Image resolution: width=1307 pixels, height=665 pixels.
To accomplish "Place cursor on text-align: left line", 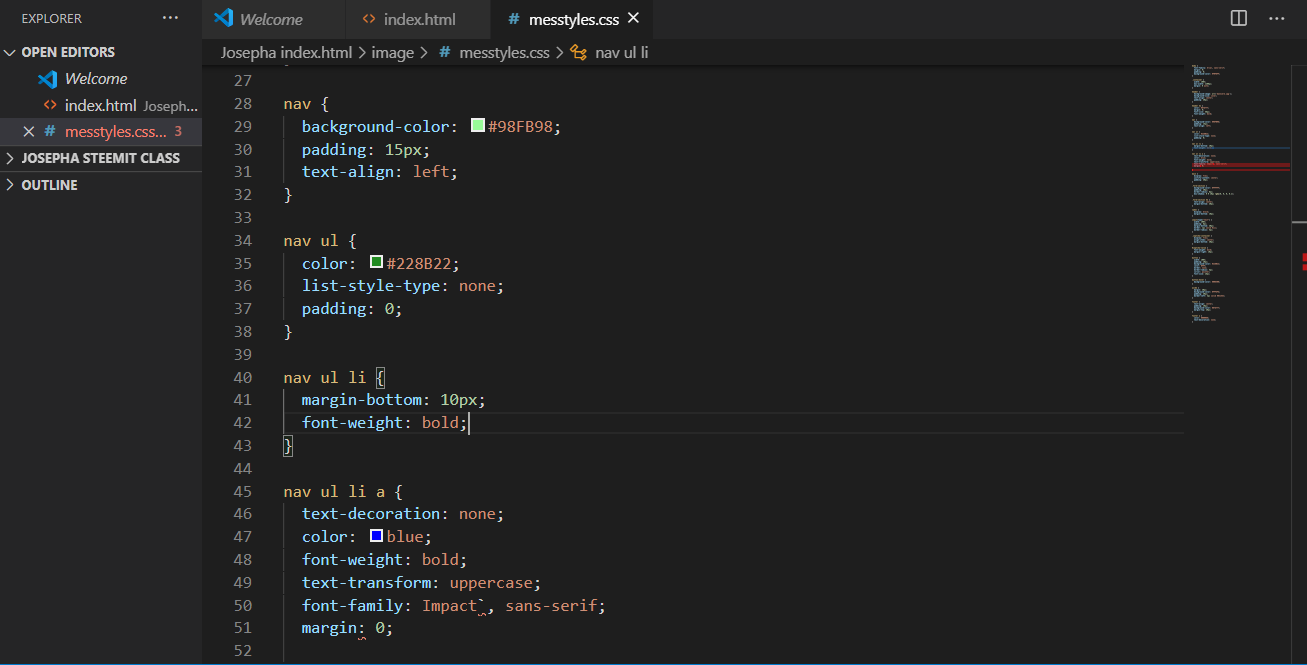I will coord(380,171).
